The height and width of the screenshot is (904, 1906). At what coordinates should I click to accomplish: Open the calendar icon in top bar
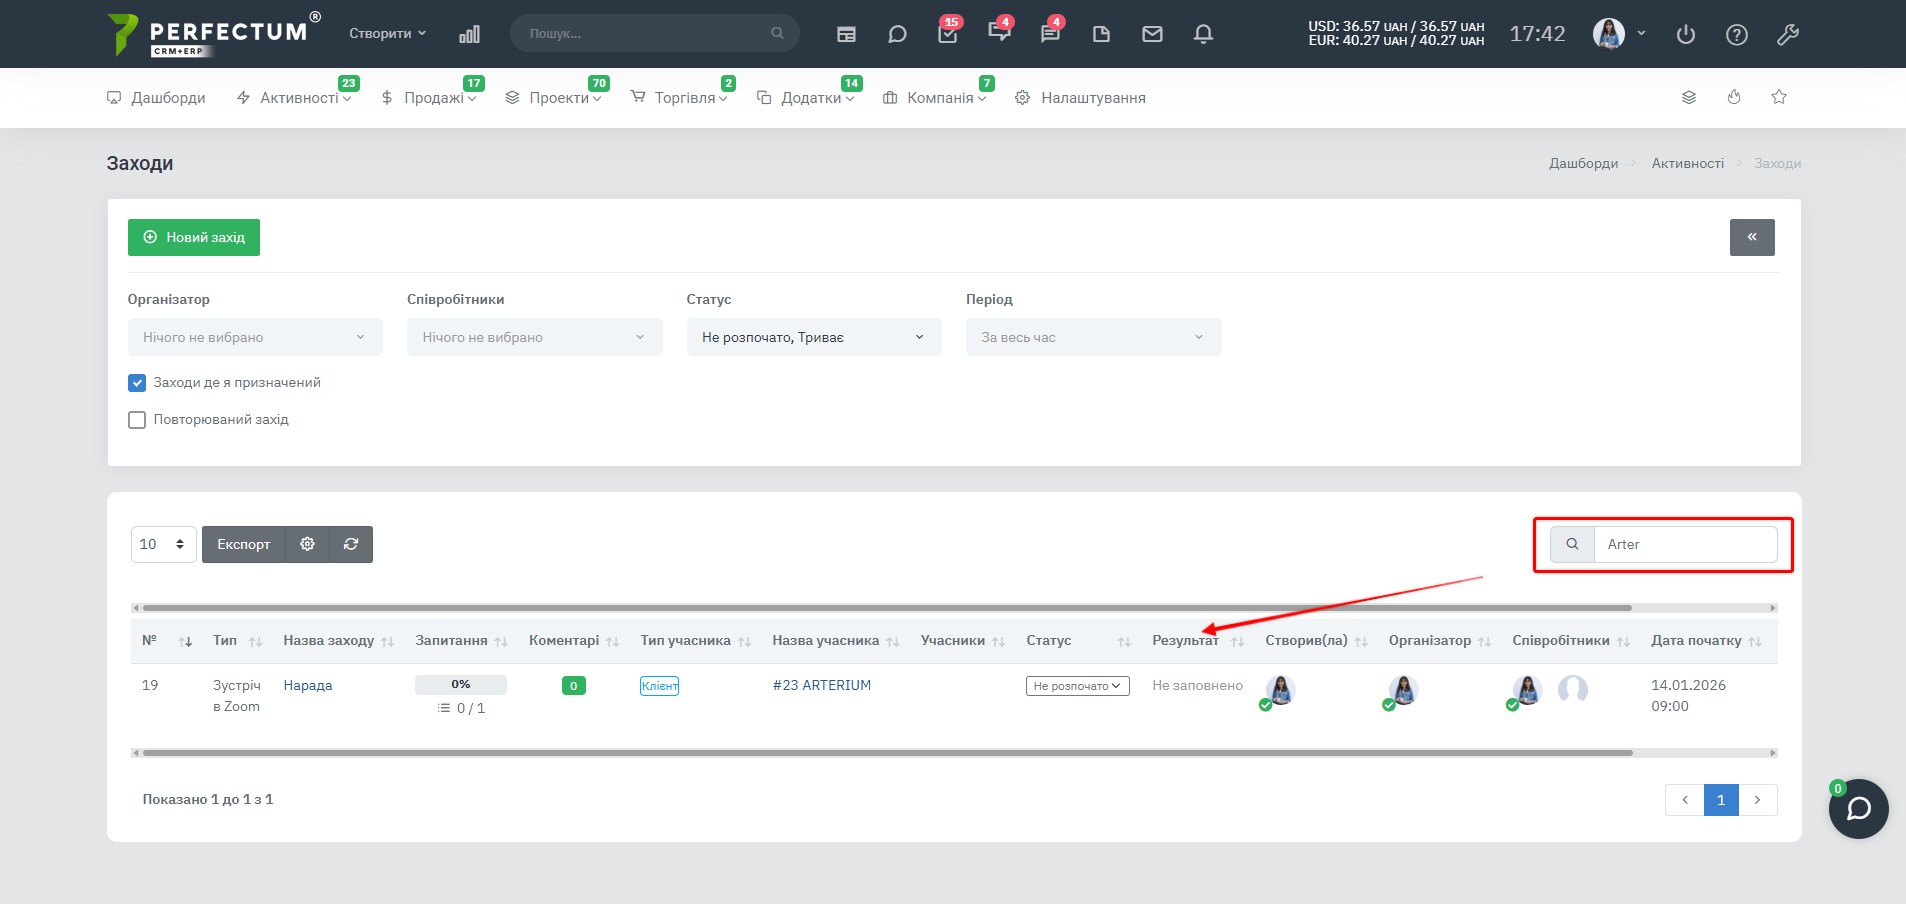point(846,34)
